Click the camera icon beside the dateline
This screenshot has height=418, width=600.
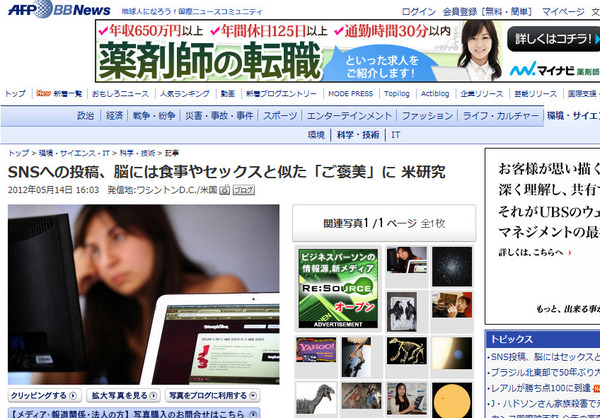[225, 190]
